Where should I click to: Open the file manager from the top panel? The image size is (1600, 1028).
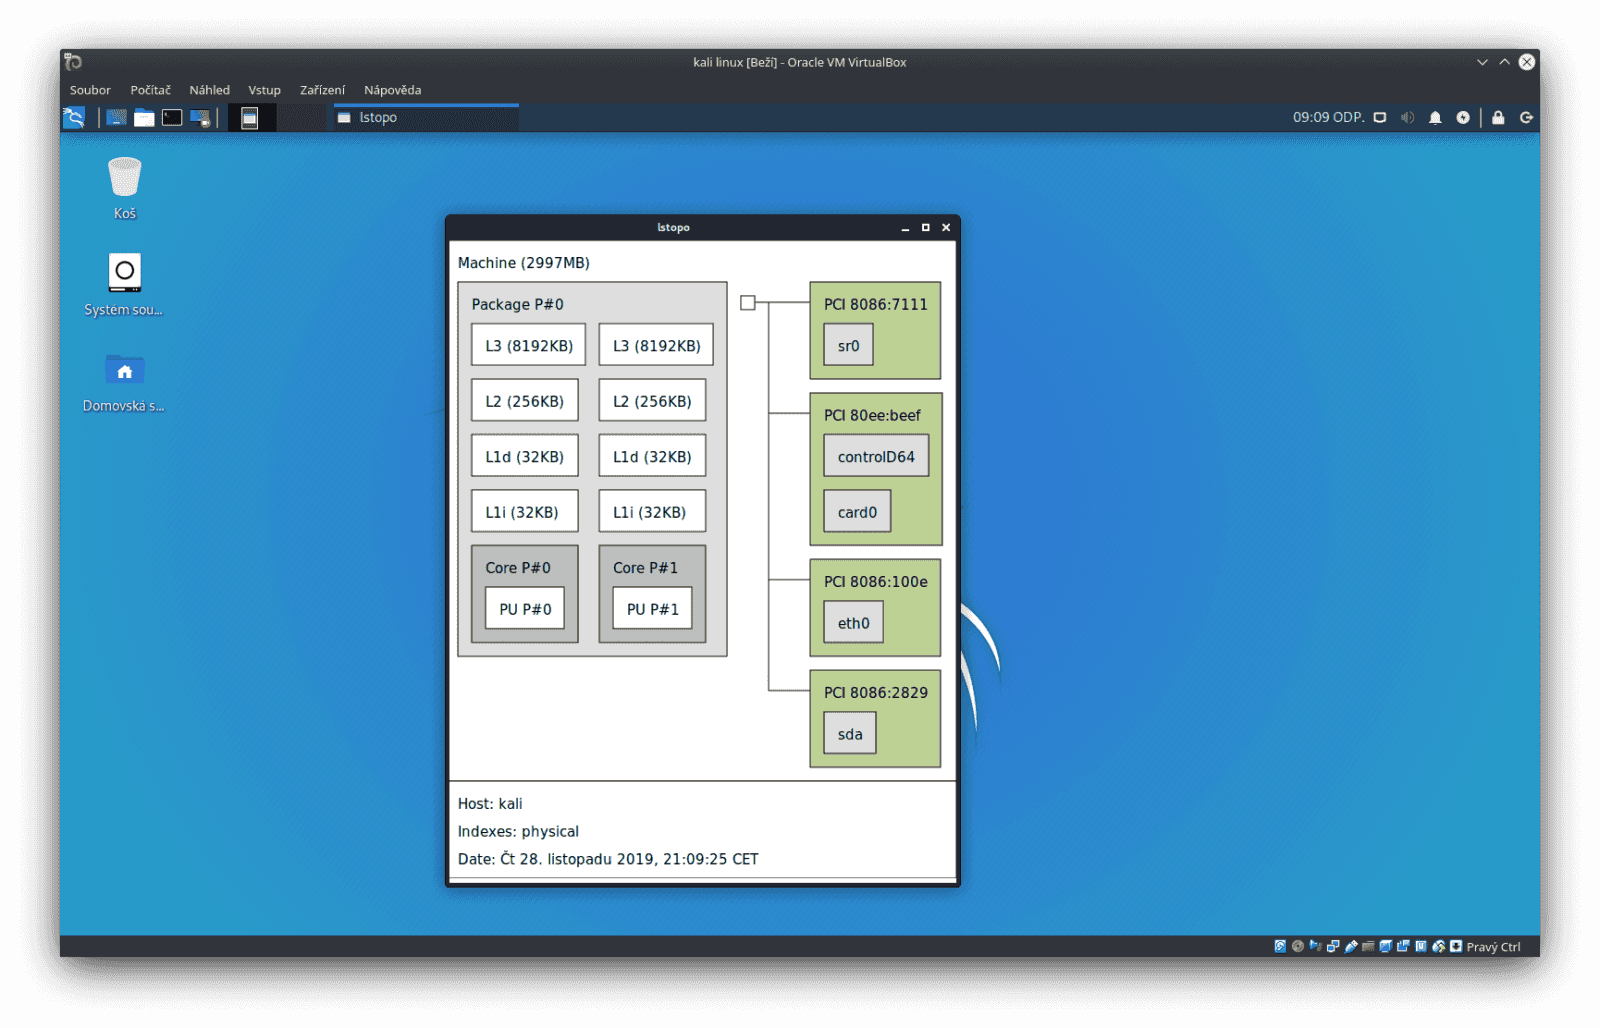[x=145, y=117]
